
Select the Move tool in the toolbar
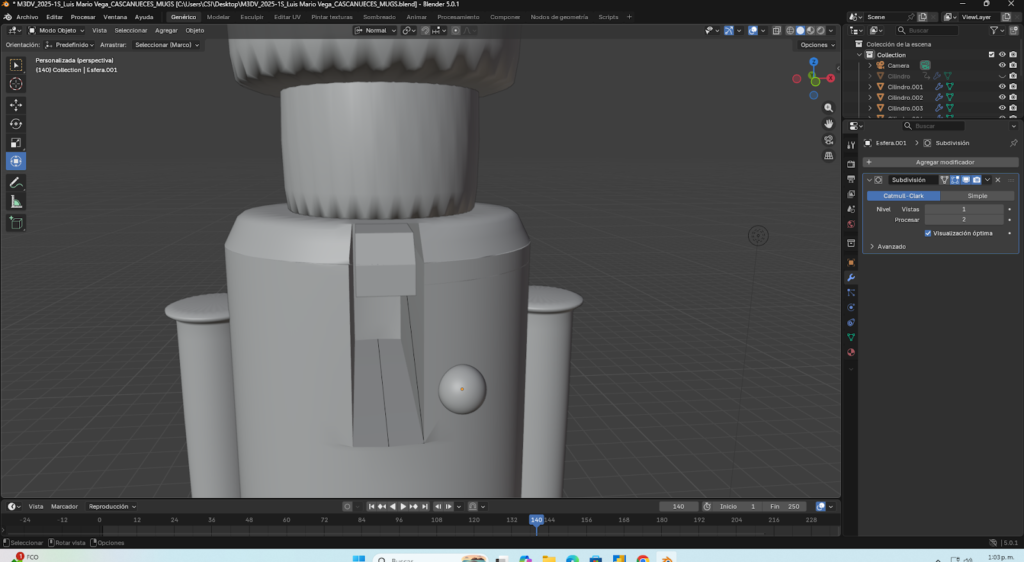(16, 104)
